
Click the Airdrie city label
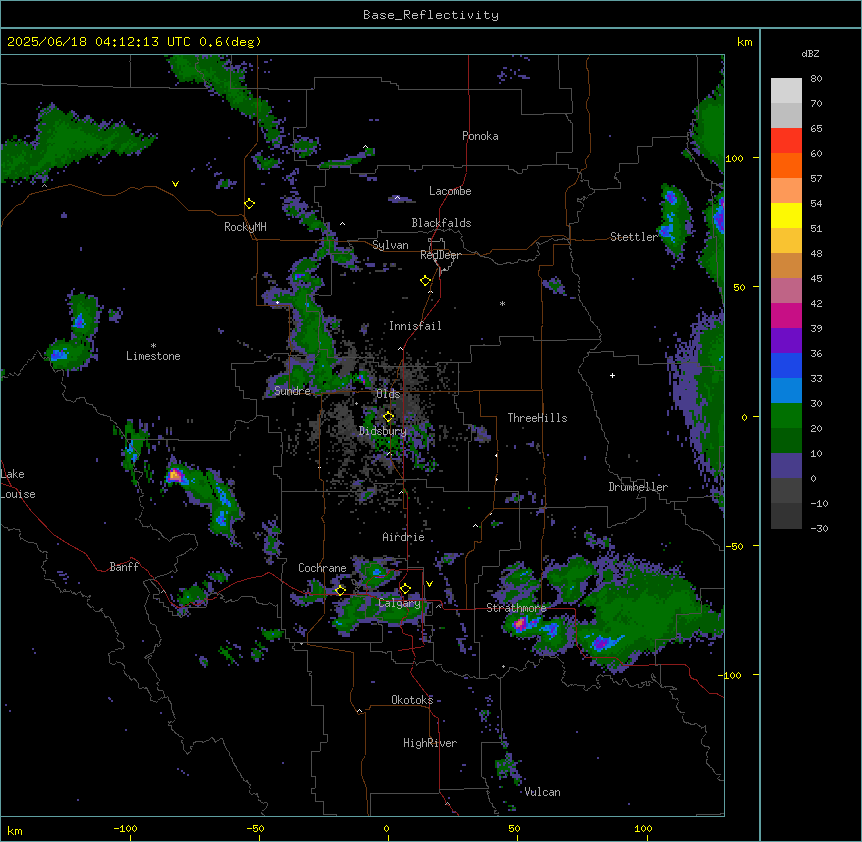(x=404, y=537)
